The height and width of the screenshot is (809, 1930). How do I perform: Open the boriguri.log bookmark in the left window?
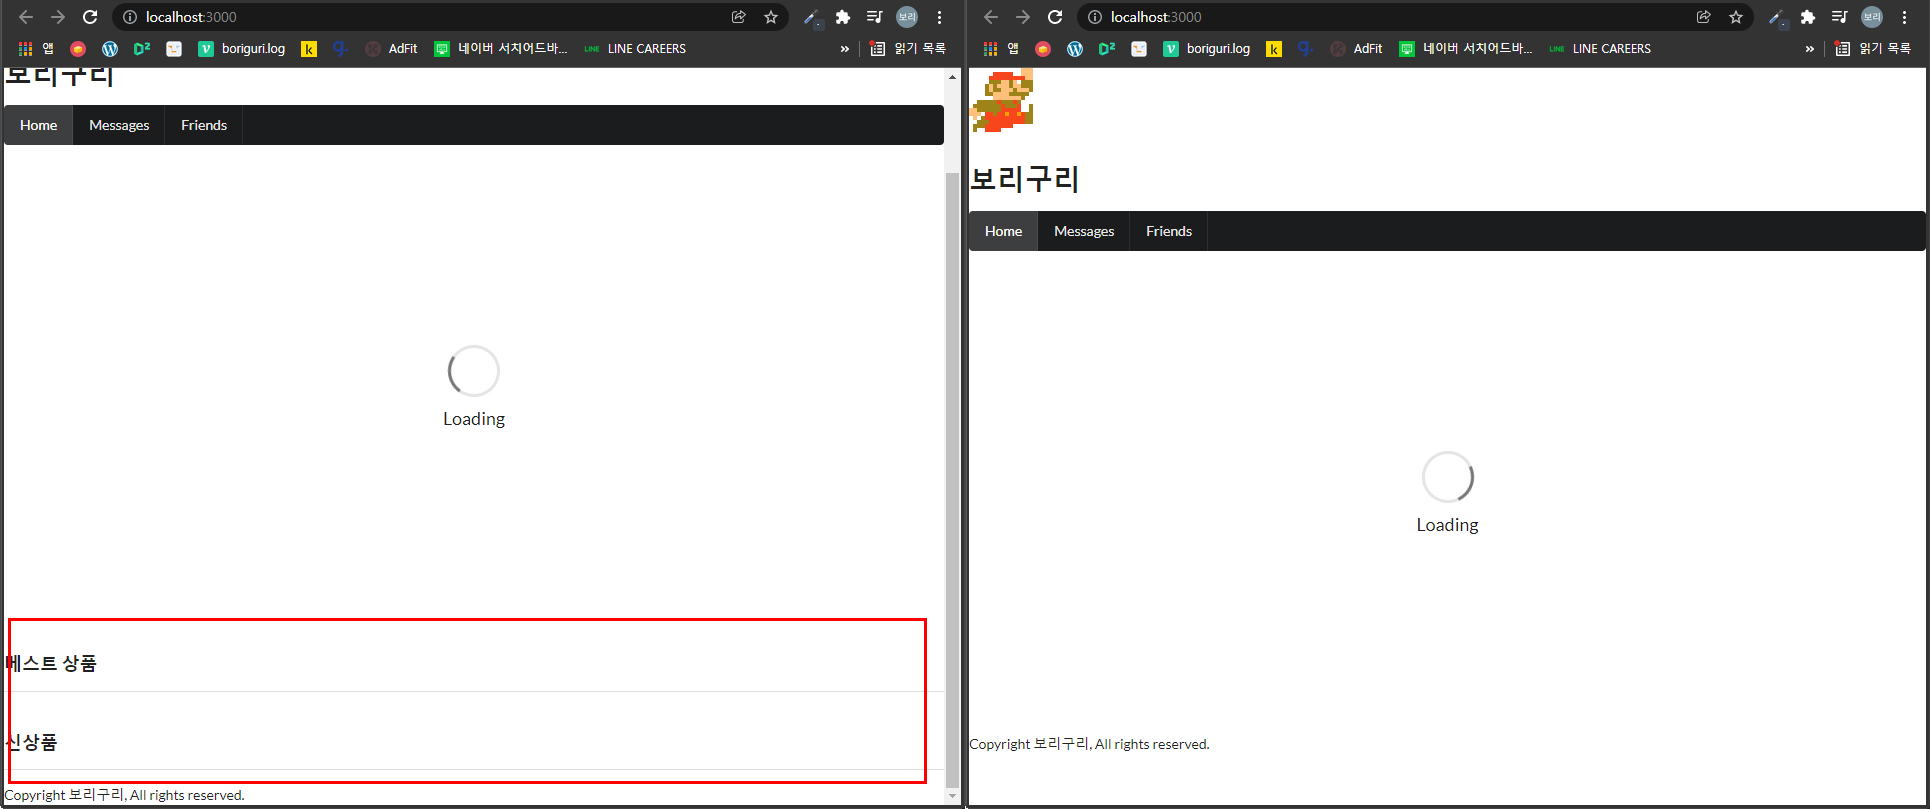(x=242, y=48)
